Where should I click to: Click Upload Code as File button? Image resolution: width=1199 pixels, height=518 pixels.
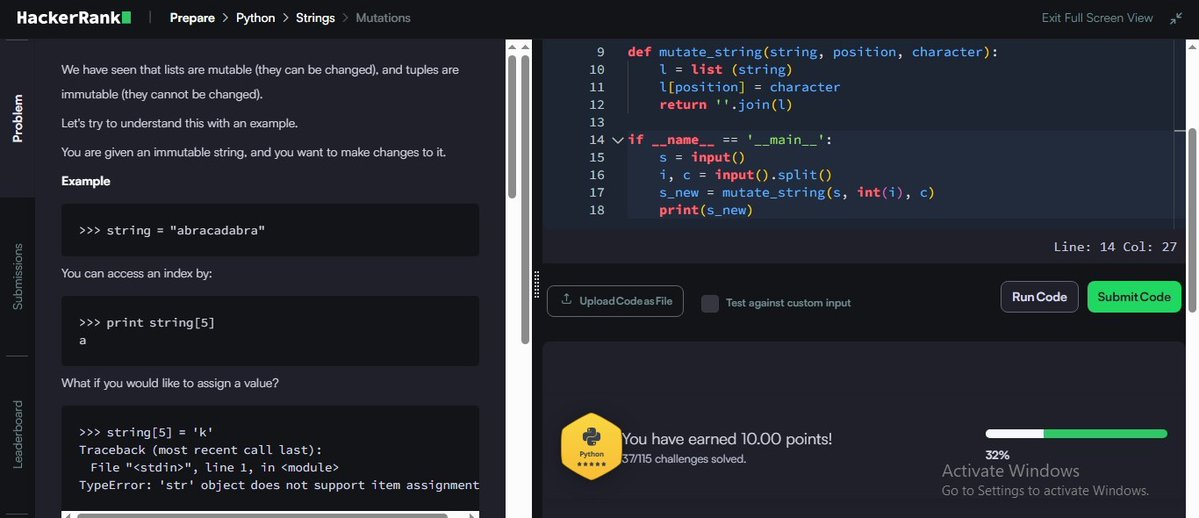[615, 301]
